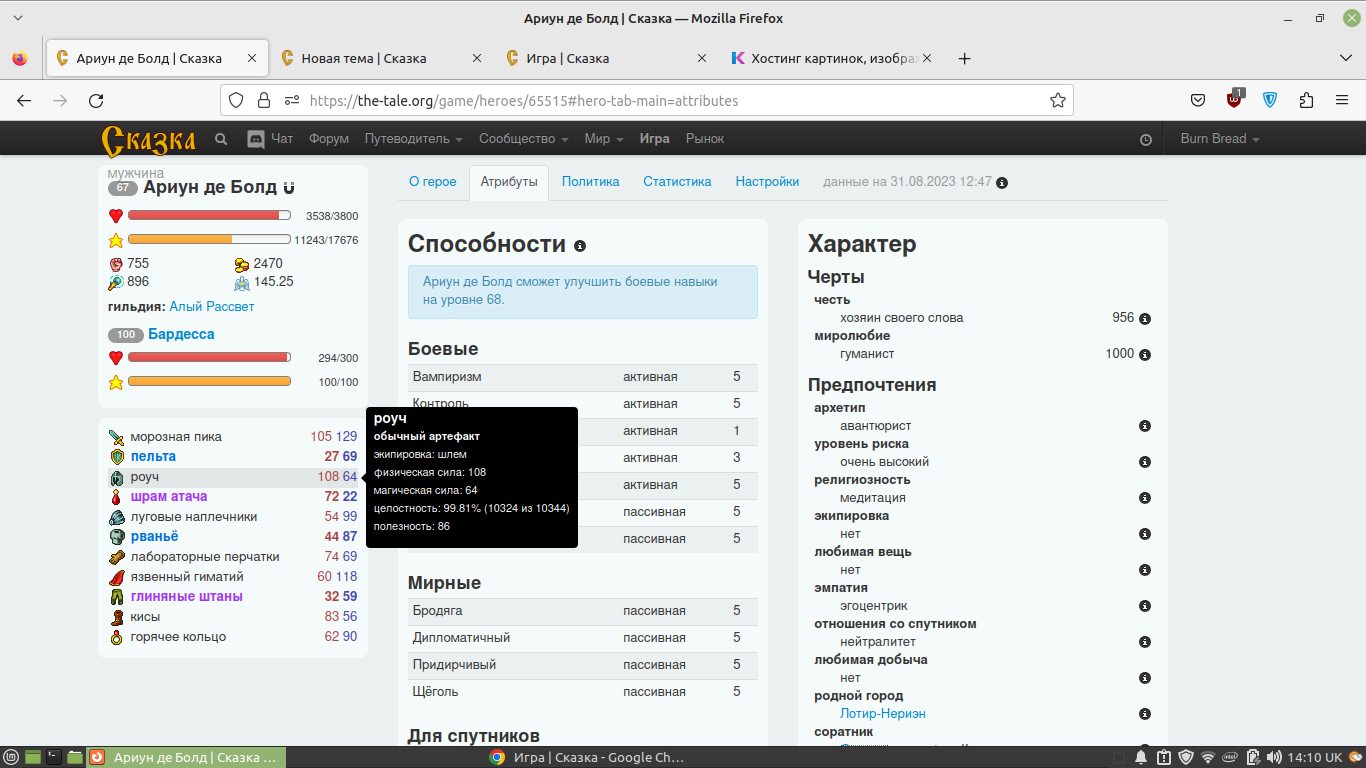Viewport: 1366px width, 768px height.
Task: Click info icon next to честь value 956
Action: [1145, 319]
